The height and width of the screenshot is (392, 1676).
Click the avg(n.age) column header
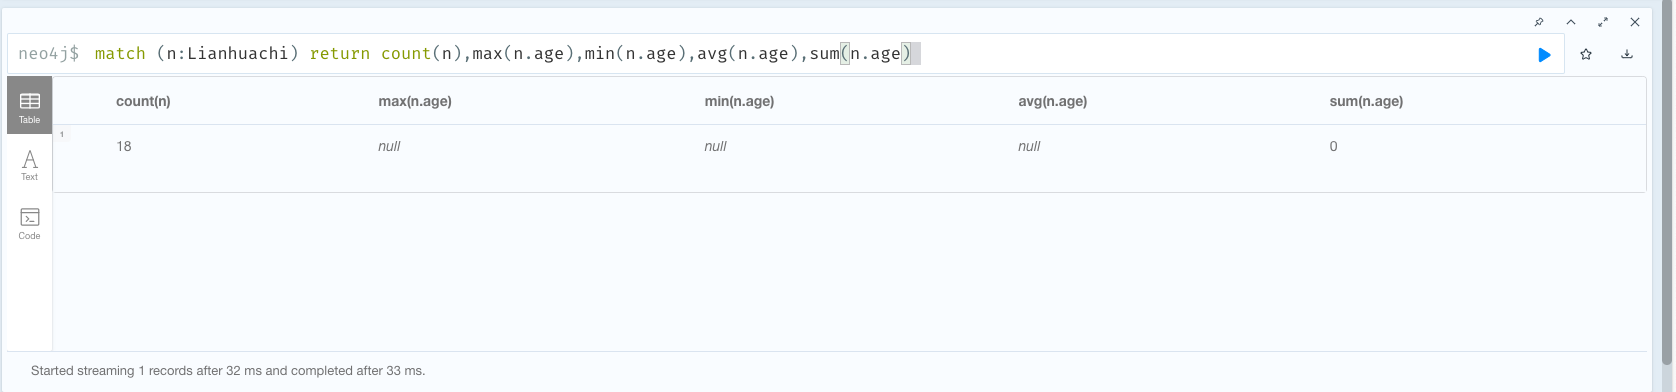(x=1052, y=101)
